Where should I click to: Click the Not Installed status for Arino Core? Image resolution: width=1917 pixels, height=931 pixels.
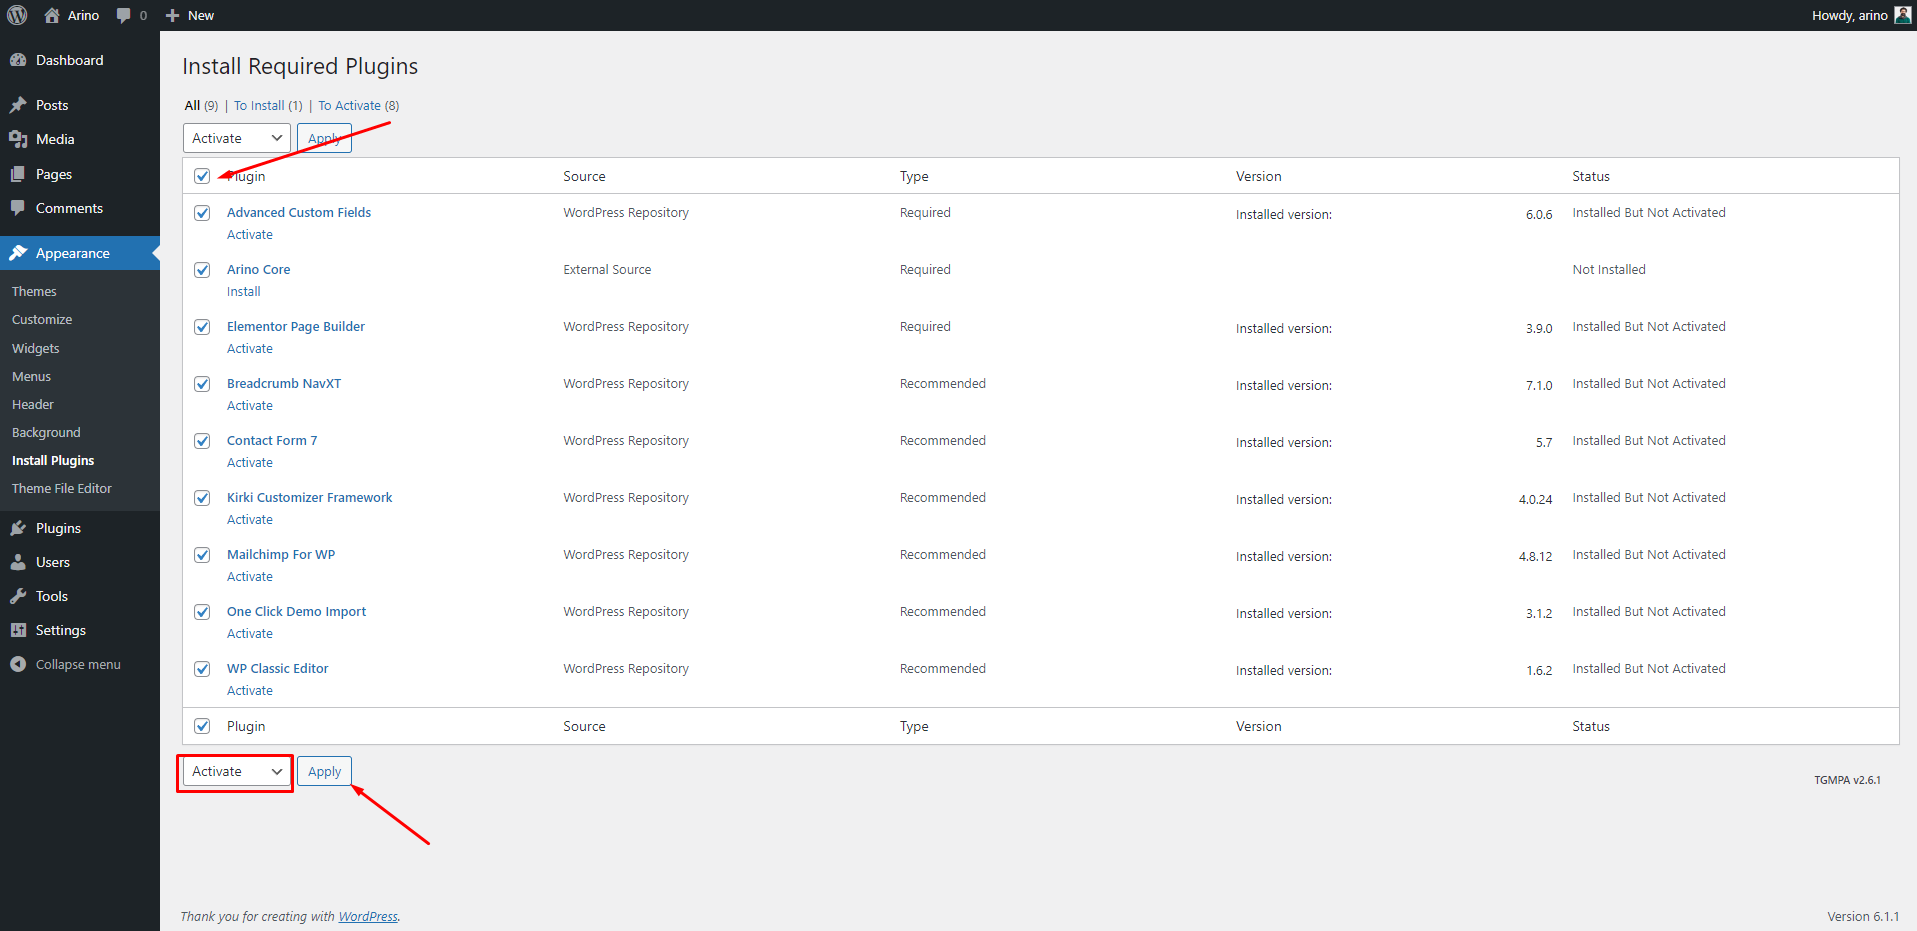pyautogui.click(x=1609, y=269)
